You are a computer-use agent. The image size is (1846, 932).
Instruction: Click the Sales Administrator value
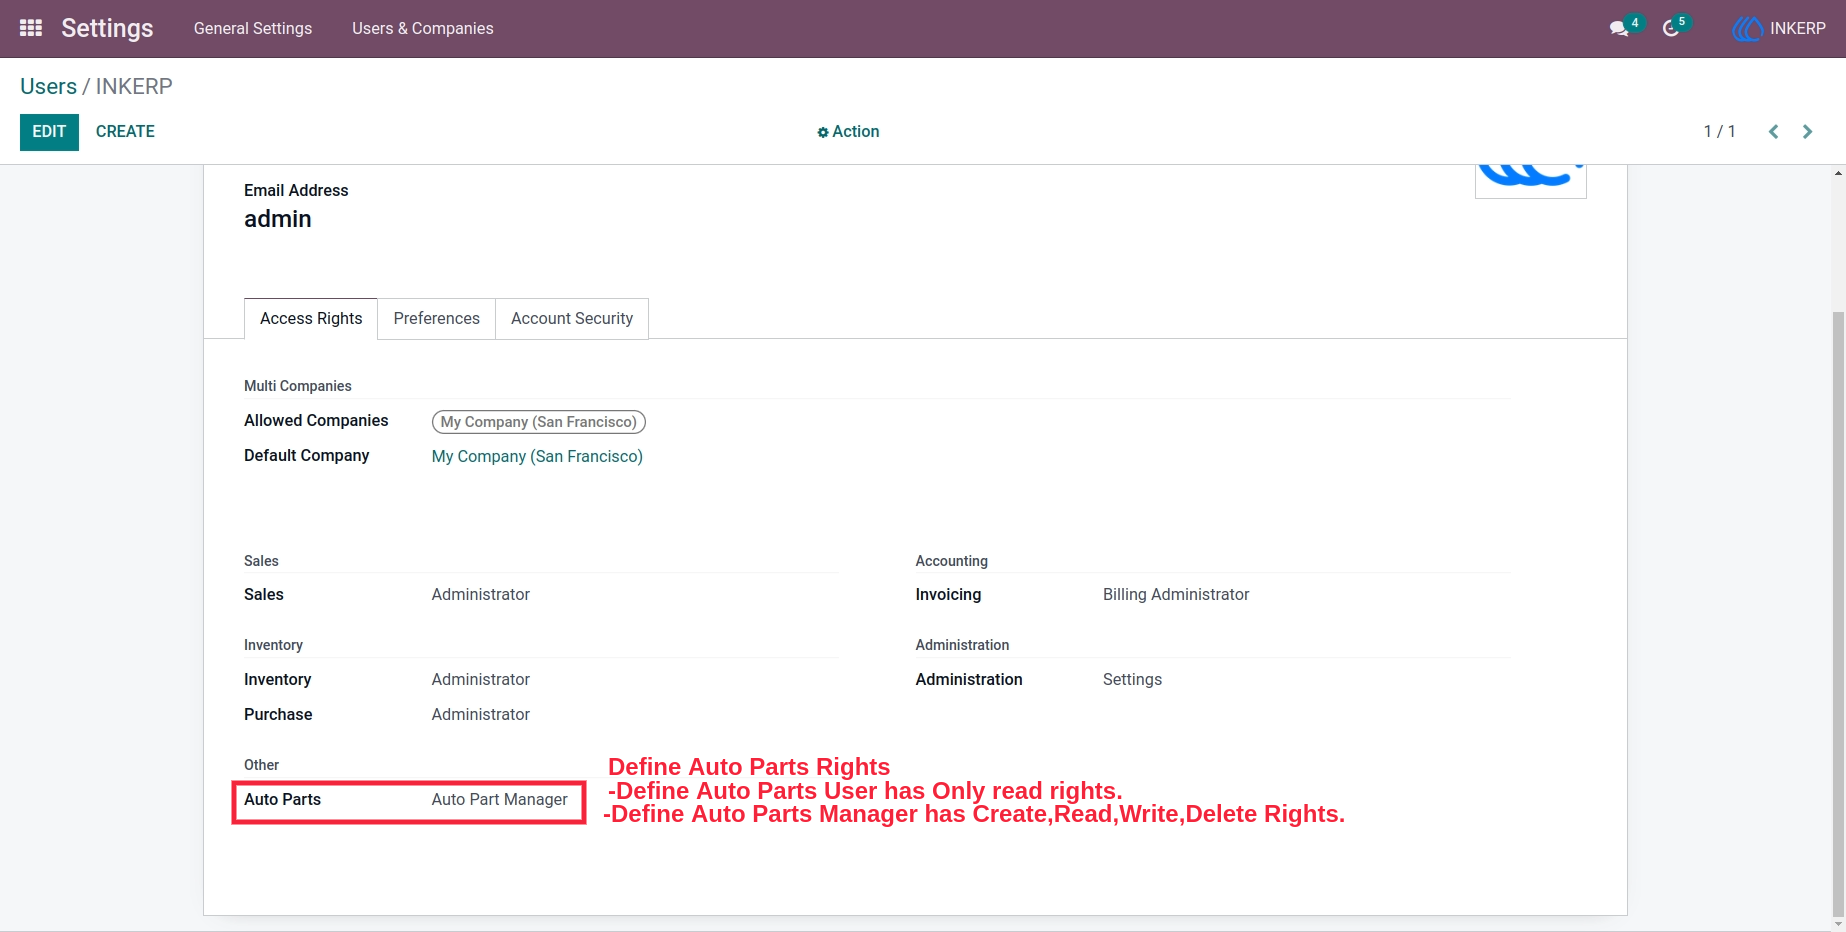[481, 594]
